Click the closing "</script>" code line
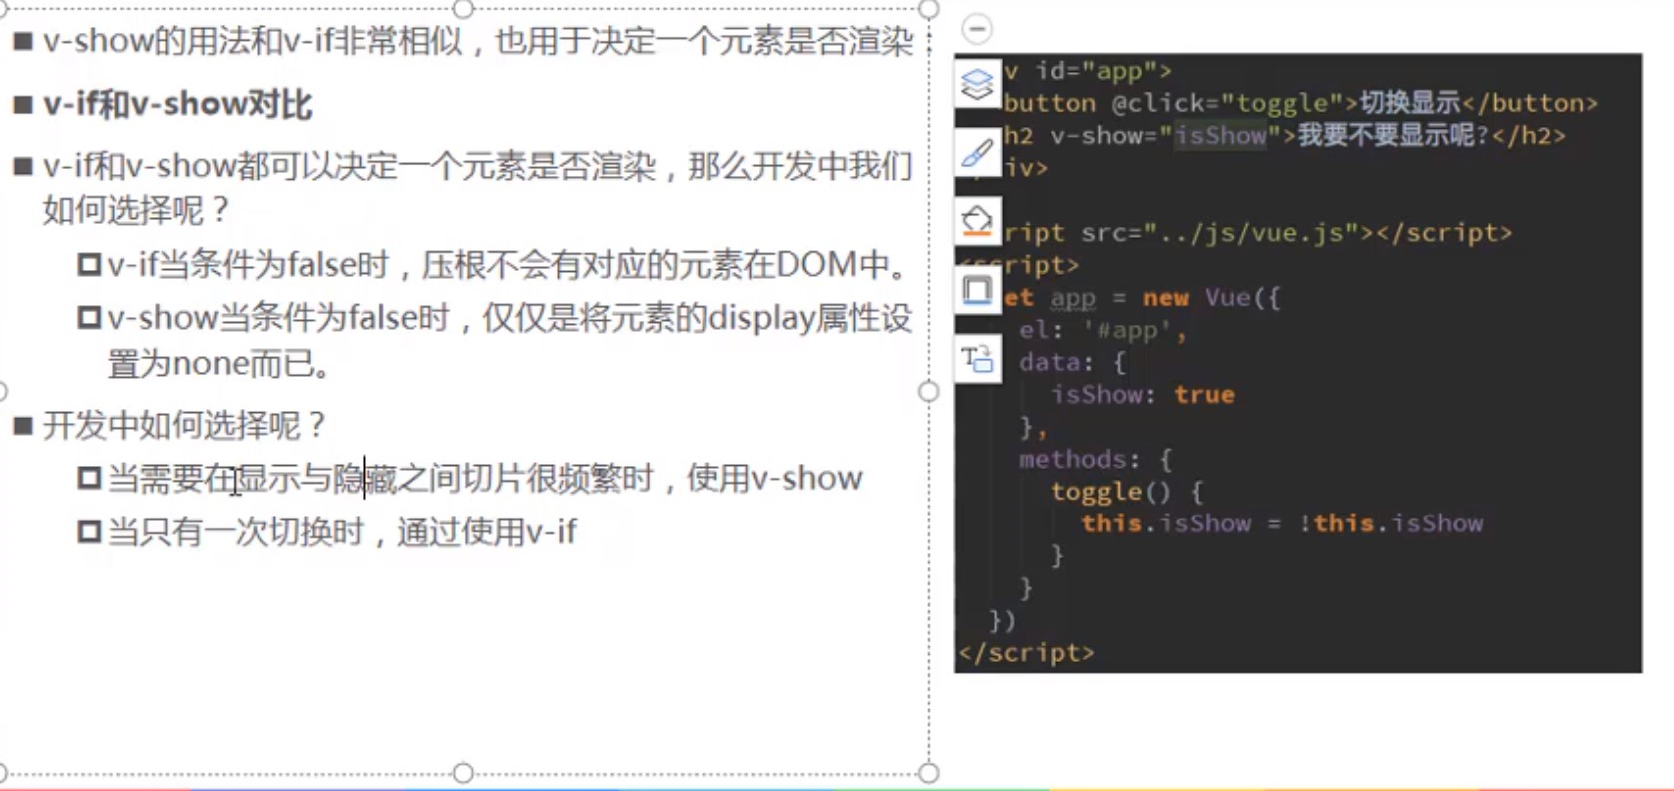 (1026, 653)
